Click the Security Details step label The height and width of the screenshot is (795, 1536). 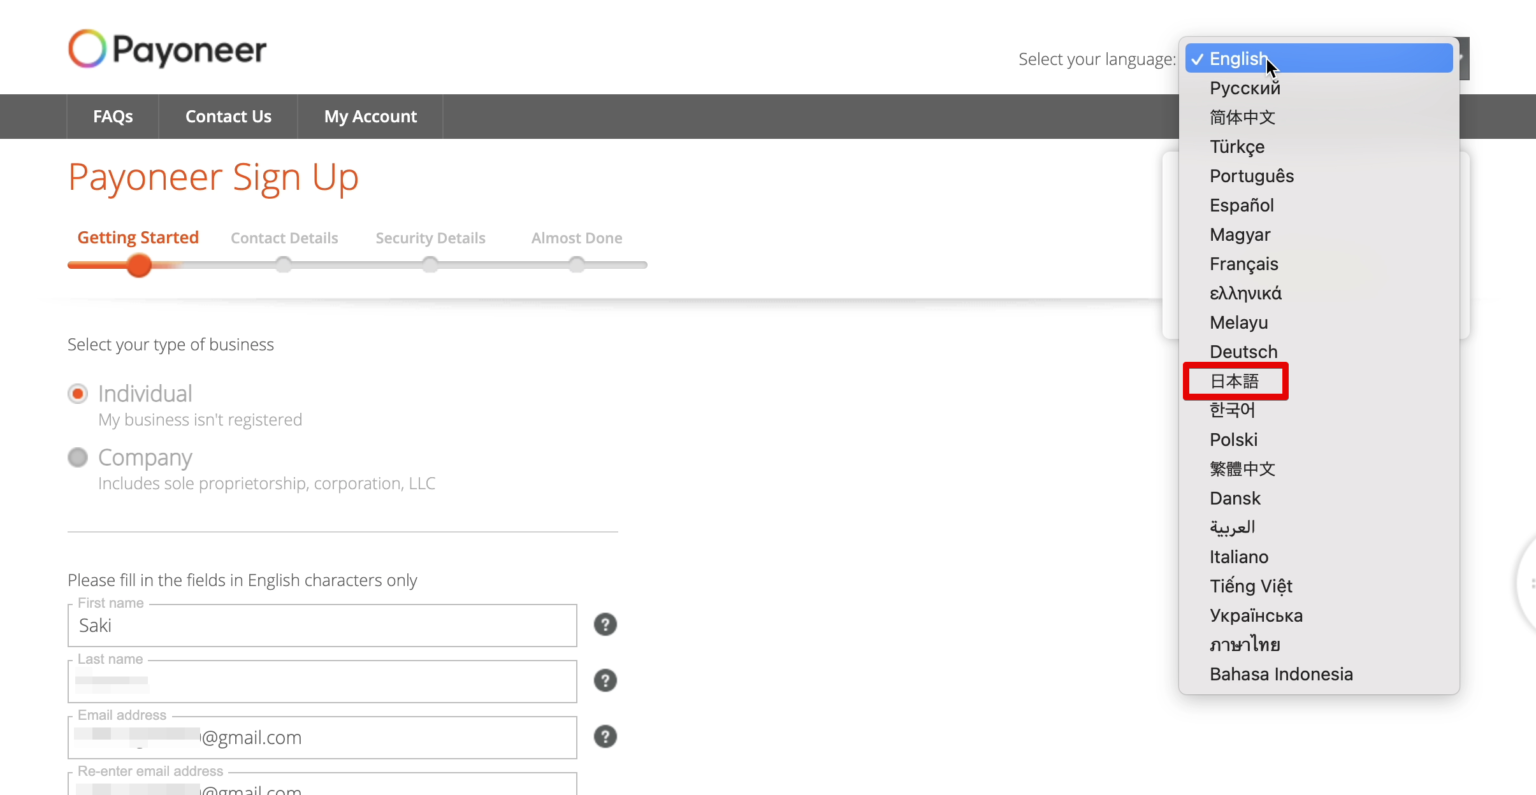430,238
